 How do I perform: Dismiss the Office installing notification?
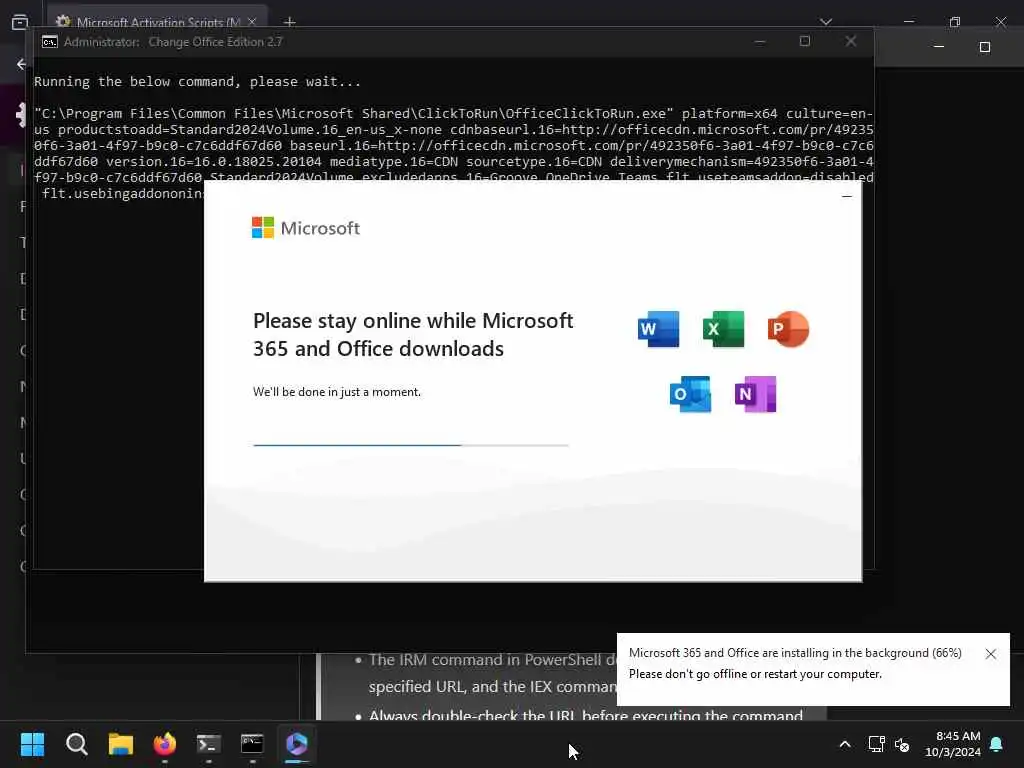991,654
